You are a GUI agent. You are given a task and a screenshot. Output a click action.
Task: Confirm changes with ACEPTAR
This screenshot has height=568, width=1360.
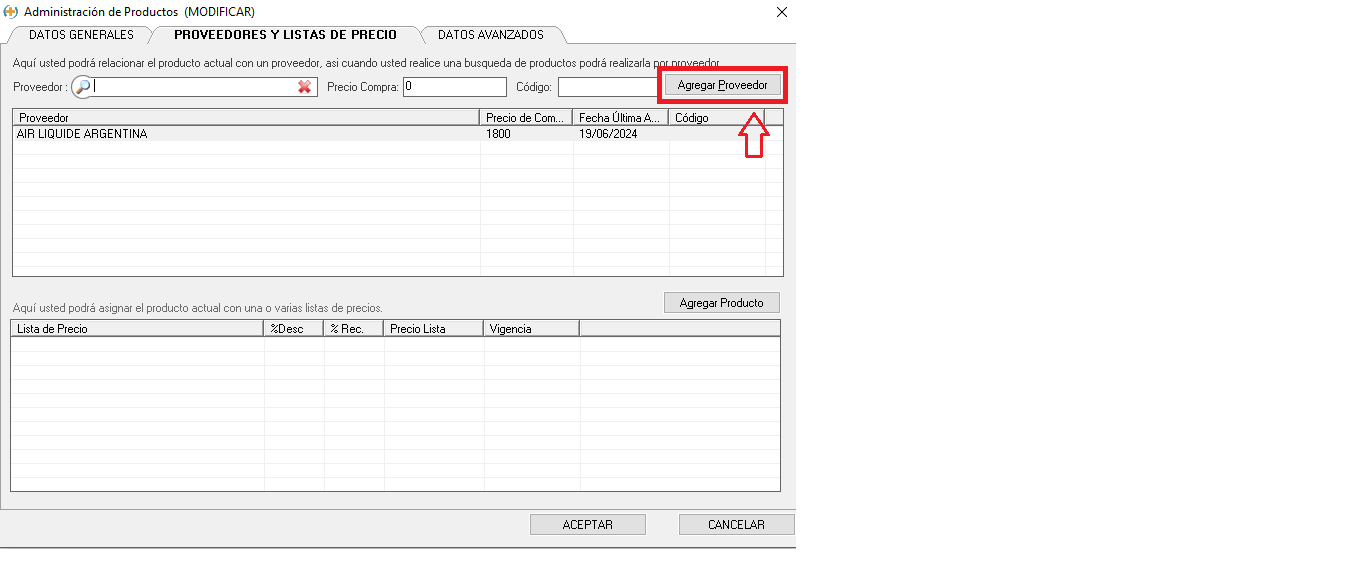pos(587,524)
